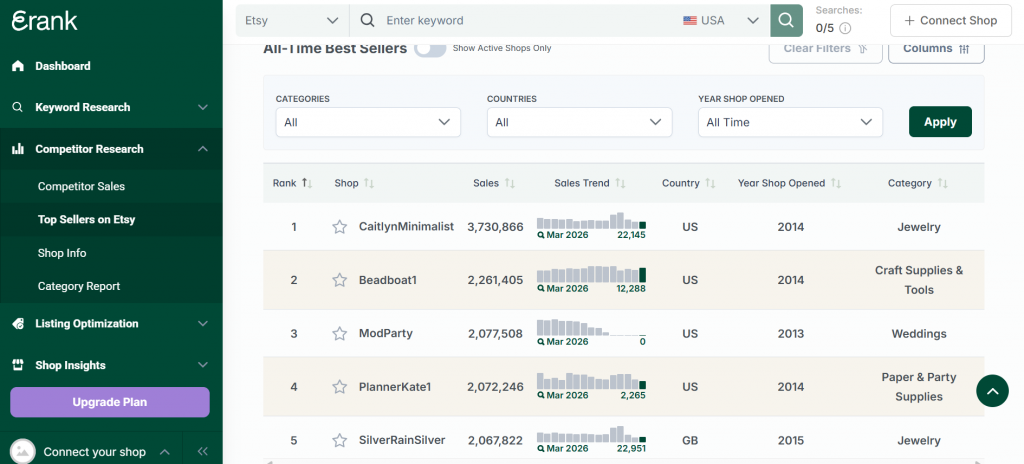Click the scroll-to-top arrow button
1024x464 pixels.
(993, 391)
